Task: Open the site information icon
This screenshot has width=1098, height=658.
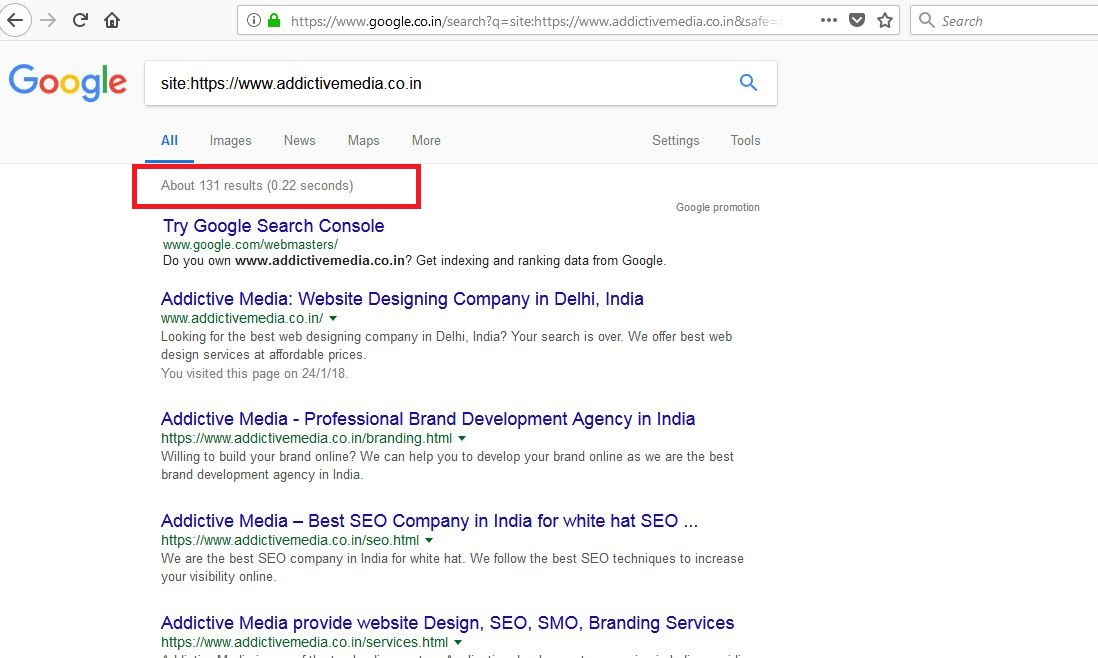Action: (x=254, y=20)
